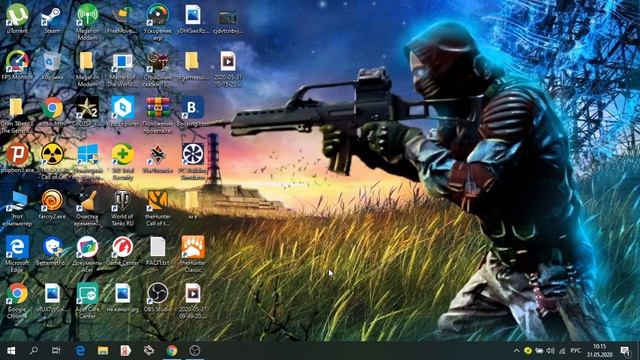Select the 360 Total Security shortcut
Image resolution: width=640 pixels, height=360 pixels.
coord(122,155)
